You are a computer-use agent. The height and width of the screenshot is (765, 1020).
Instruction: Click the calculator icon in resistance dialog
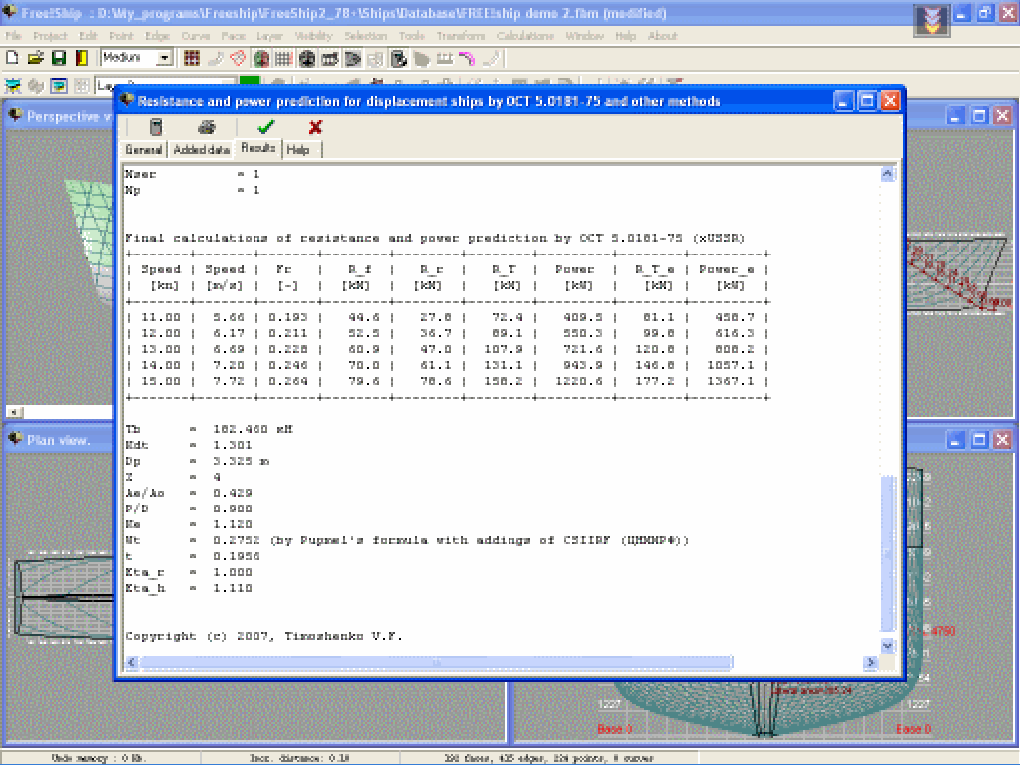156,127
